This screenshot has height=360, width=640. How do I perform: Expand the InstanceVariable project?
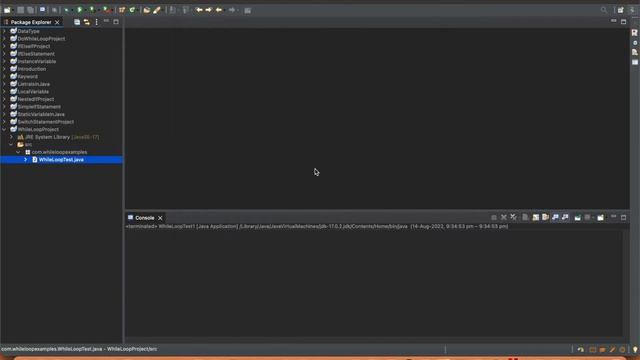coord(4,61)
